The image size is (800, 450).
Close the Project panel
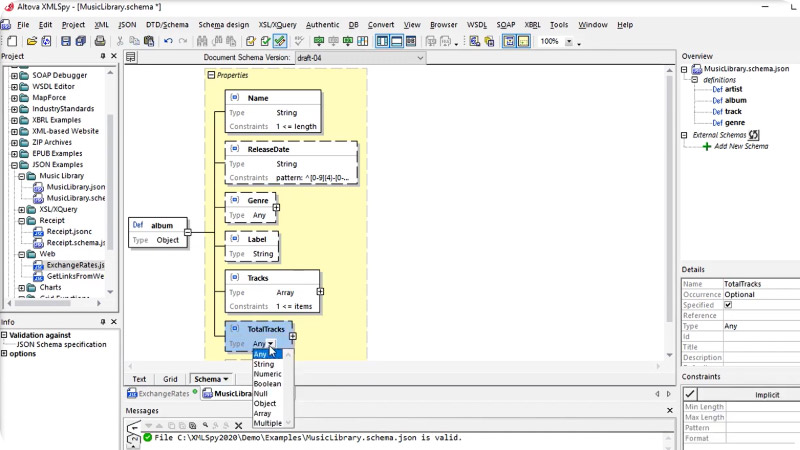tap(114, 56)
